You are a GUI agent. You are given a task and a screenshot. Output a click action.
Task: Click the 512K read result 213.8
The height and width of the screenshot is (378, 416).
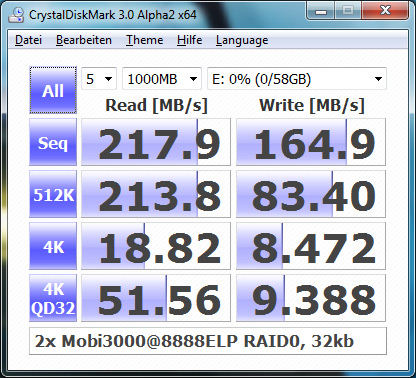(x=156, y=194)
